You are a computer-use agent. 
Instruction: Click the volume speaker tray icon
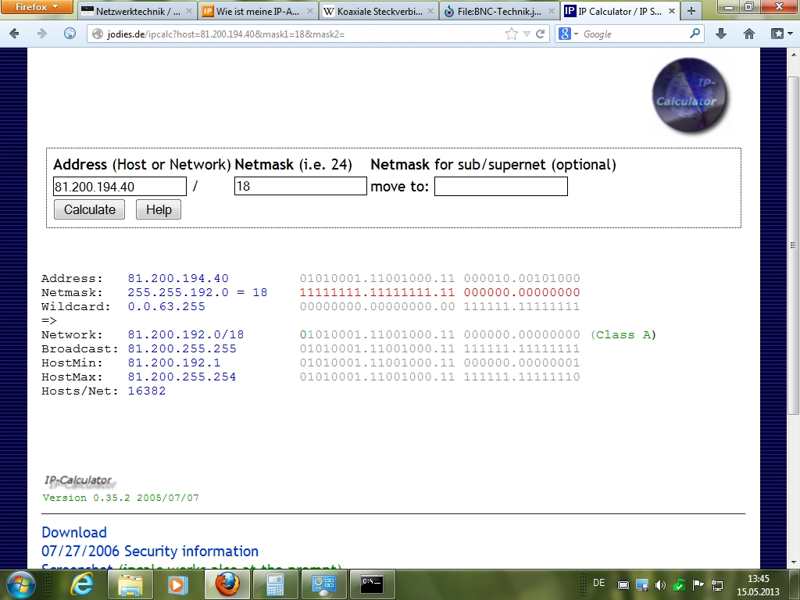pos(660,585)
